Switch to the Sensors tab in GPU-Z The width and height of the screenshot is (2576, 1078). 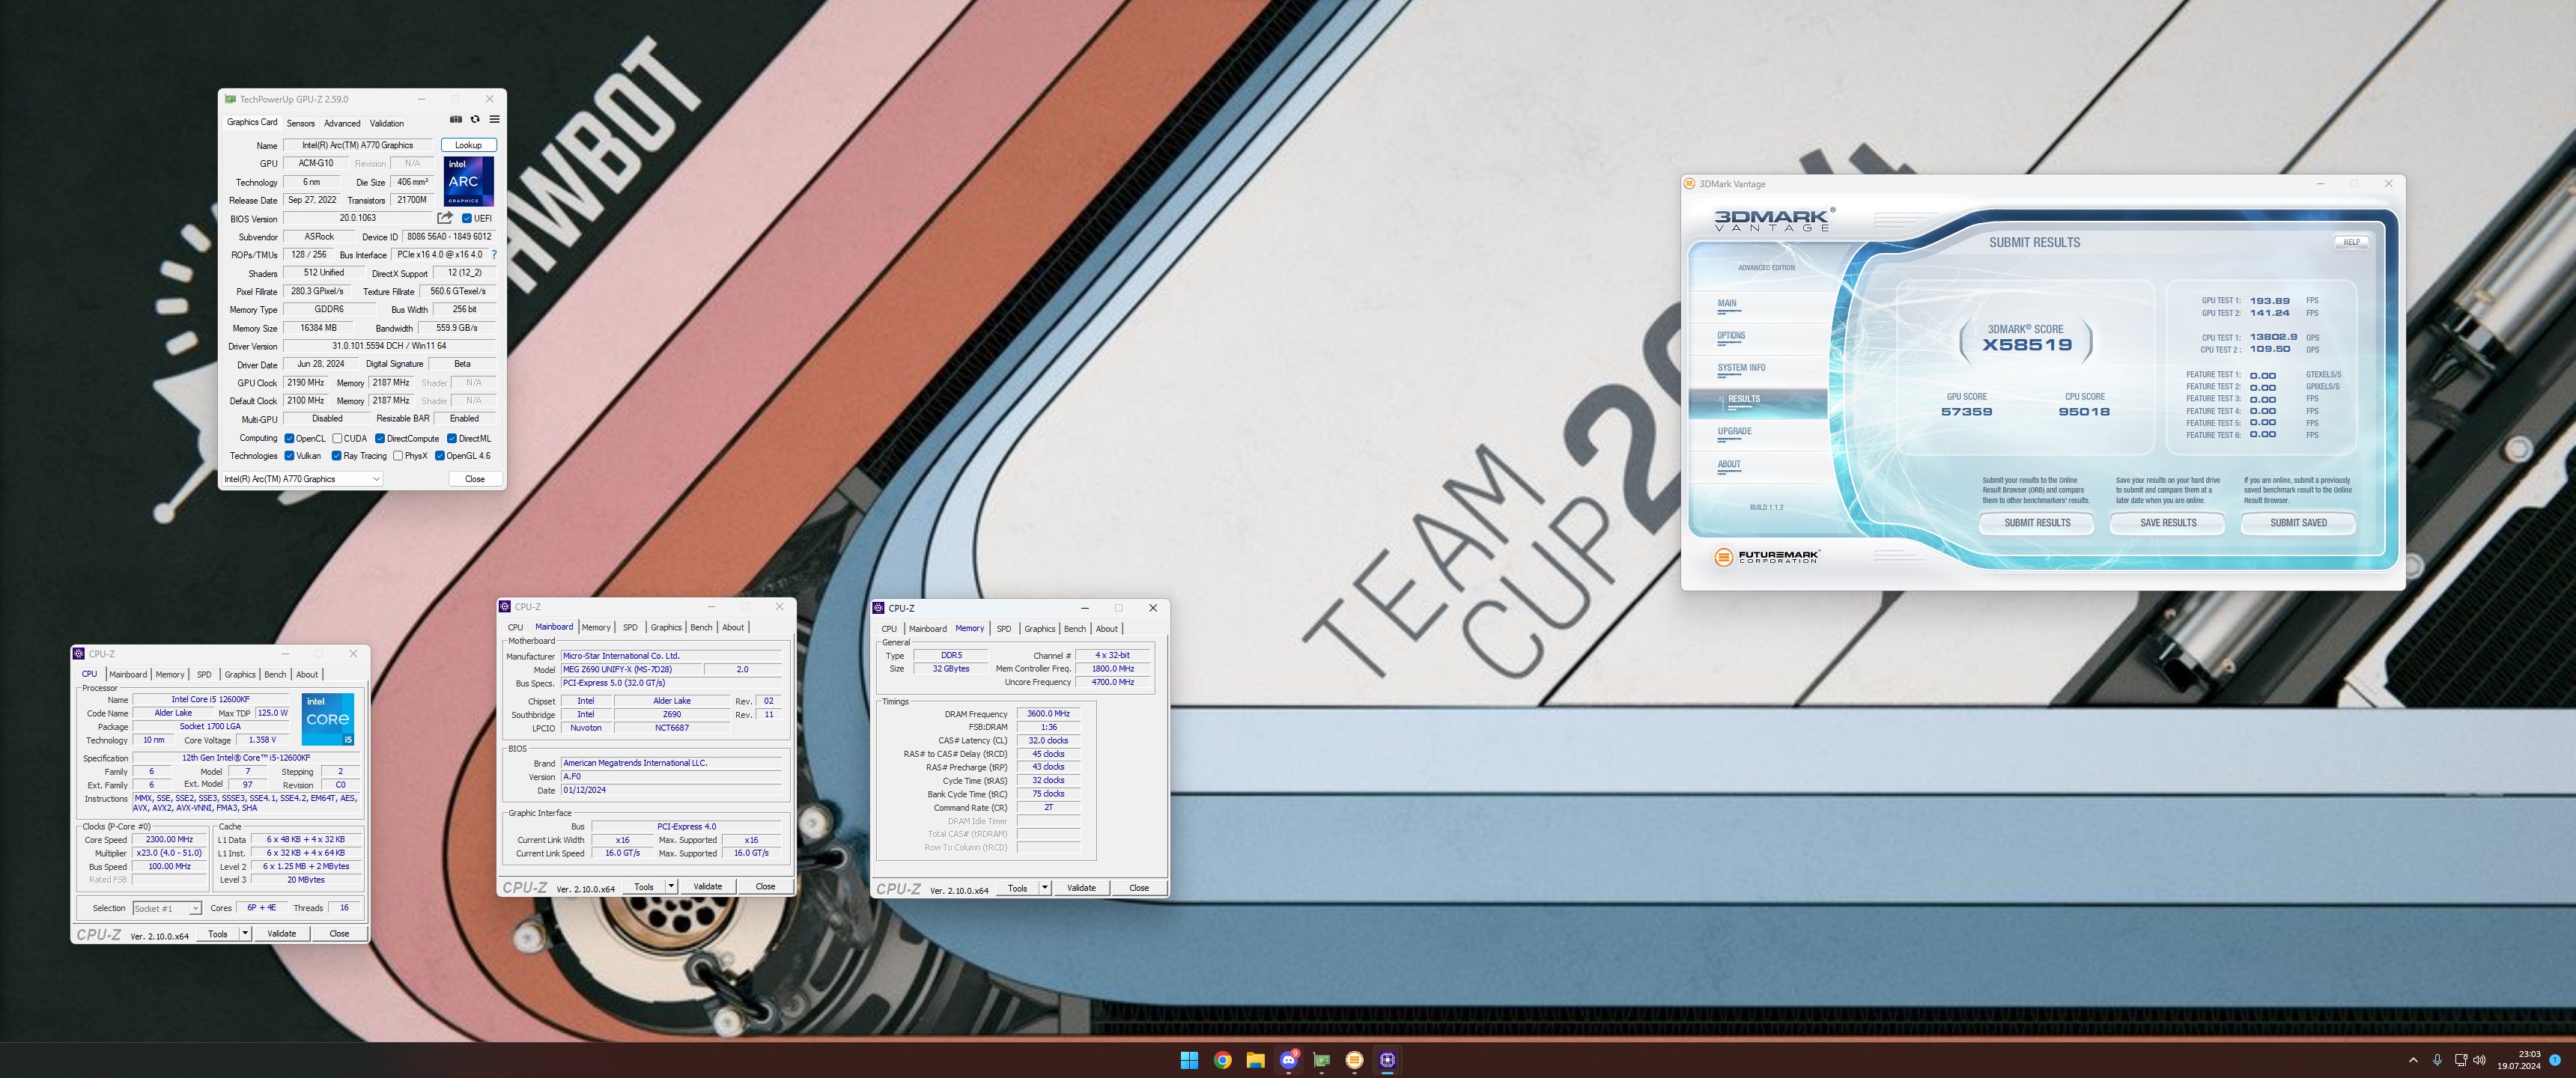301,123
